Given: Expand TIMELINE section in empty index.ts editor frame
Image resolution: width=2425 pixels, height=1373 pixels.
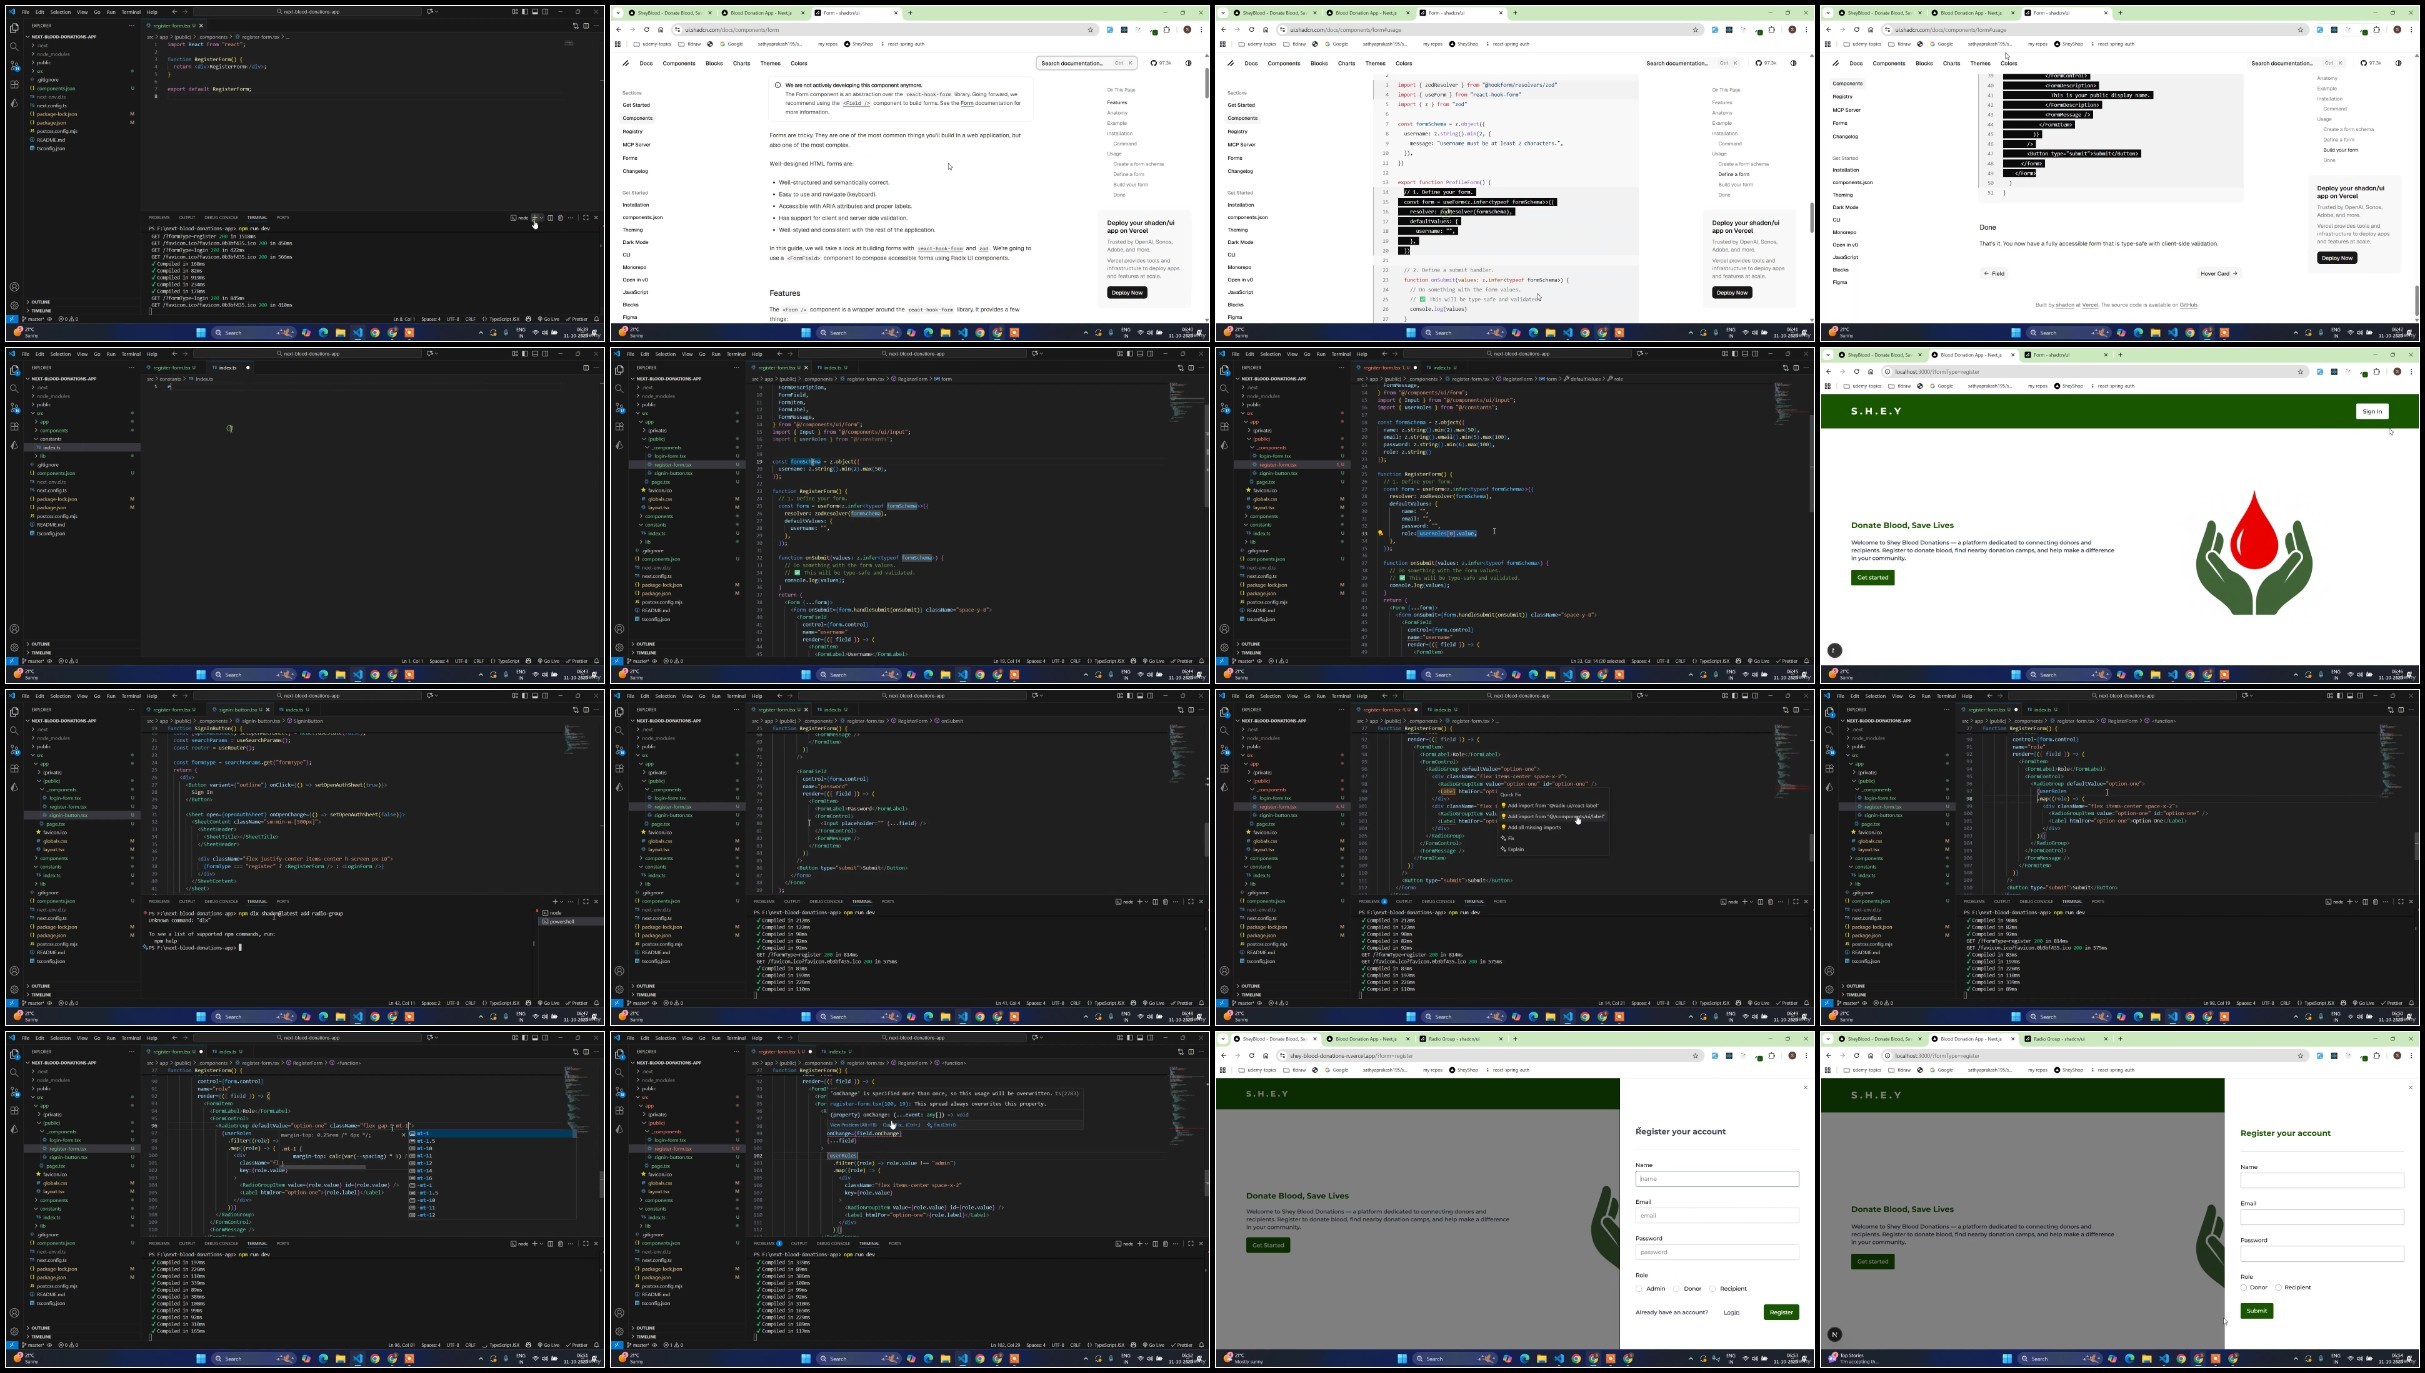Looking at the screenshot, I should click(x=40, y=652).
